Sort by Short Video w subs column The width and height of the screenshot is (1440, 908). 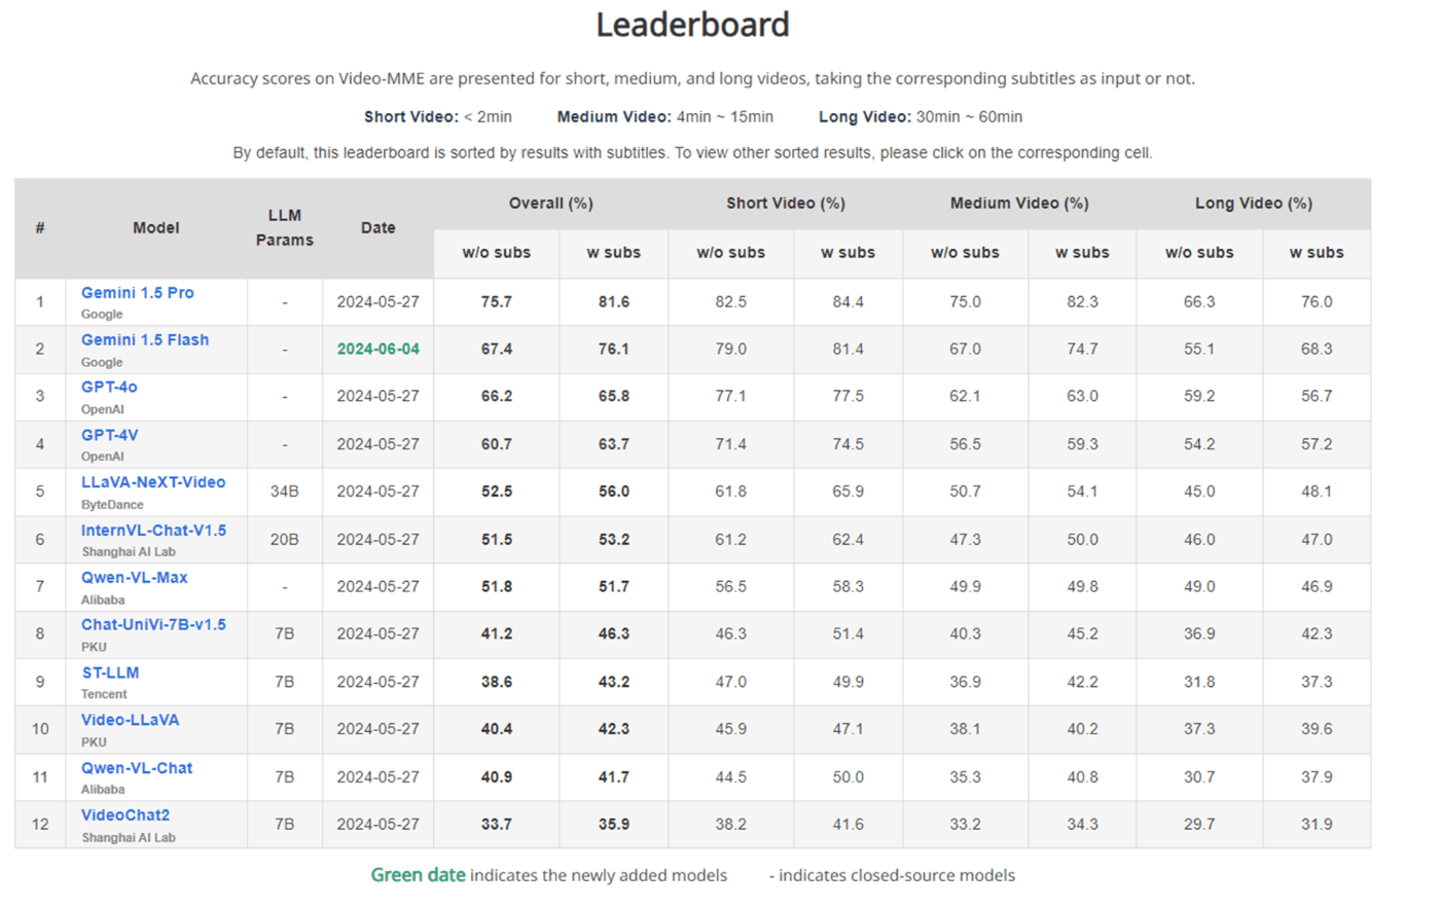pyautogui.click(x=848, y=253)
